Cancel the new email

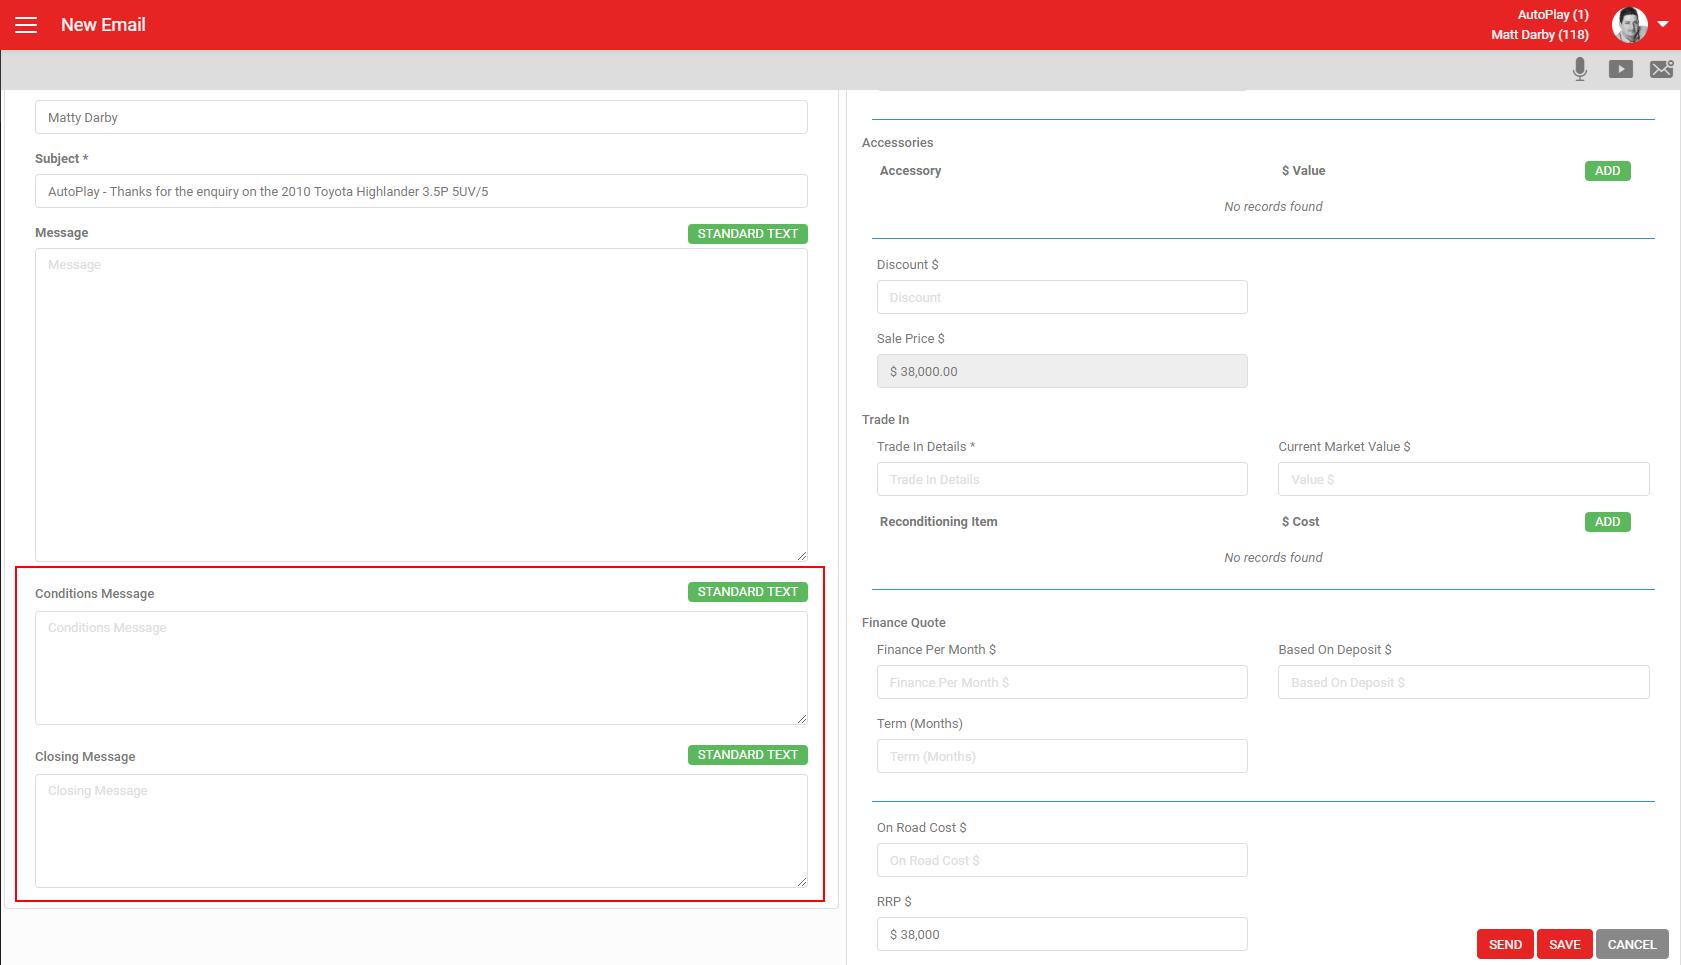coord(1632,944)
